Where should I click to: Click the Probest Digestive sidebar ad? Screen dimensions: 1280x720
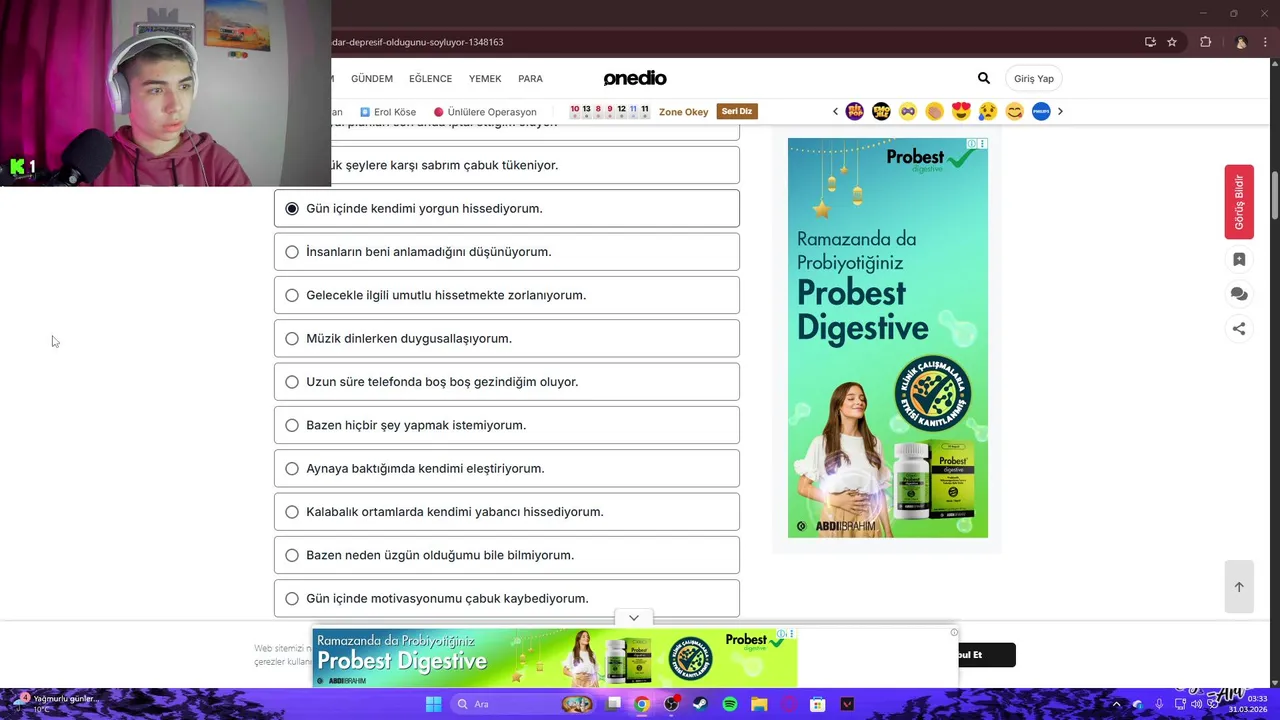[x=888, y=338]
